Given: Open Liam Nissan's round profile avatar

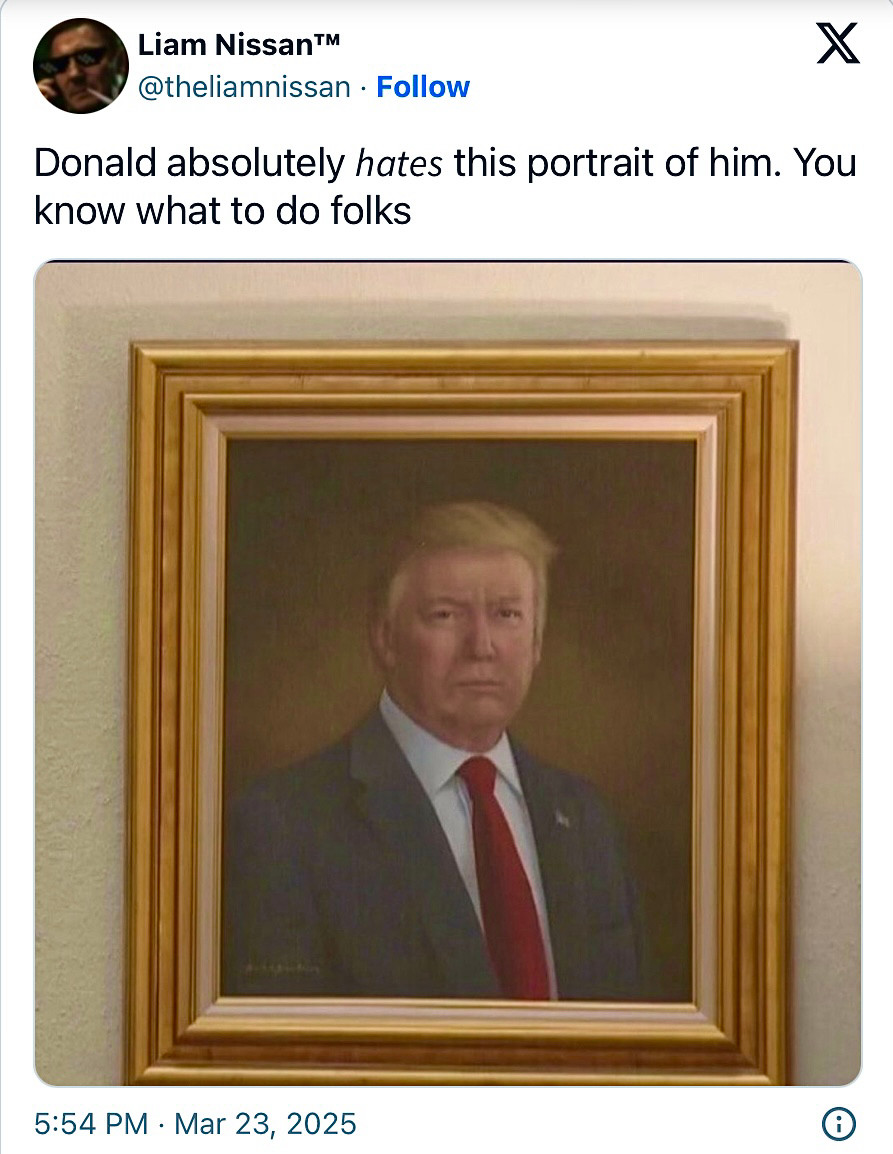Looking at the screenshot, I should point(81,66).
